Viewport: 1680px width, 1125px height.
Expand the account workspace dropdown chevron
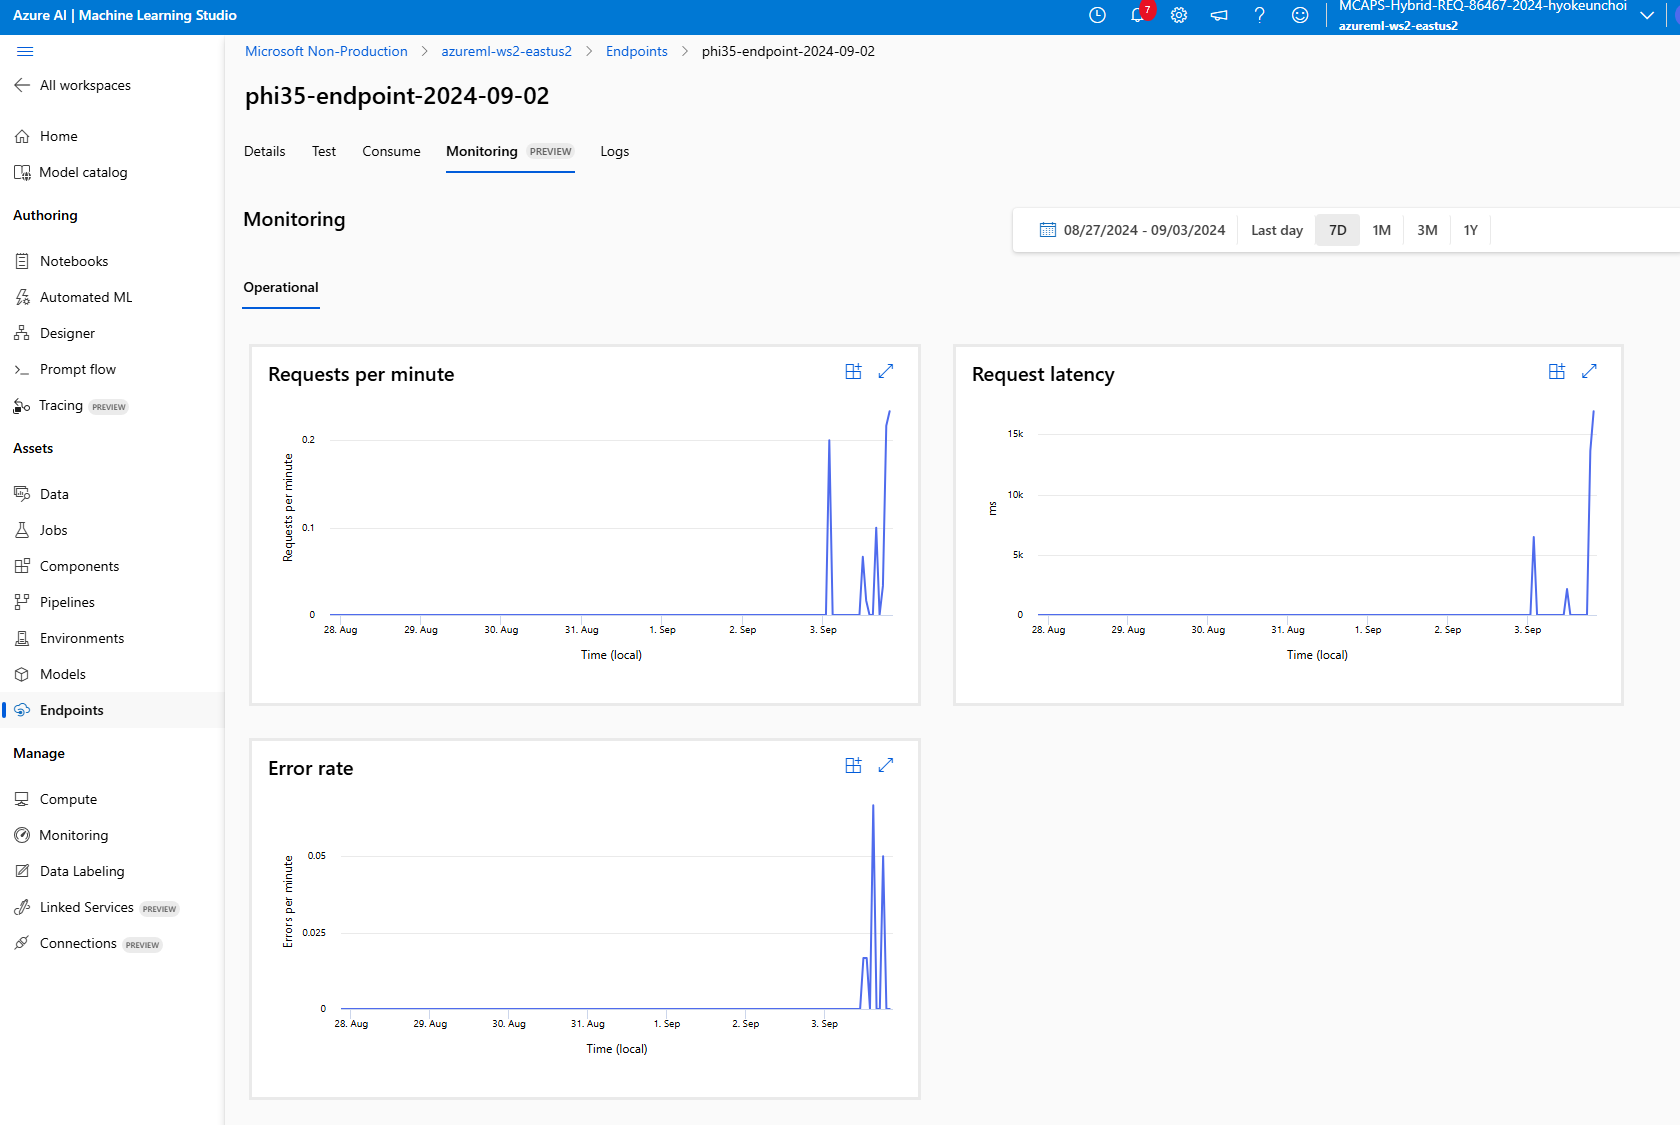pos(1647,15)
